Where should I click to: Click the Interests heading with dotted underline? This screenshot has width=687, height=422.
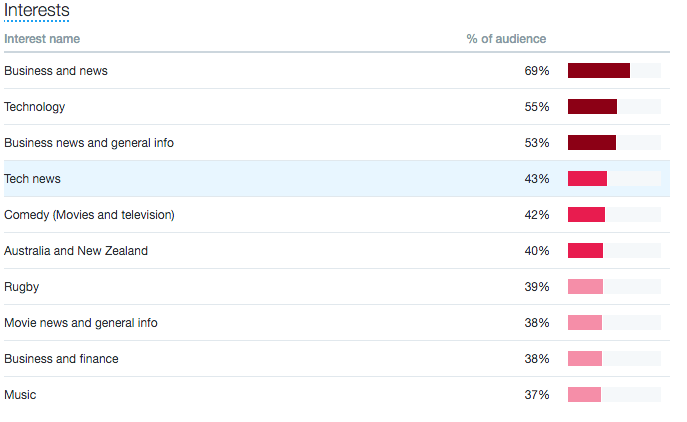37,11
